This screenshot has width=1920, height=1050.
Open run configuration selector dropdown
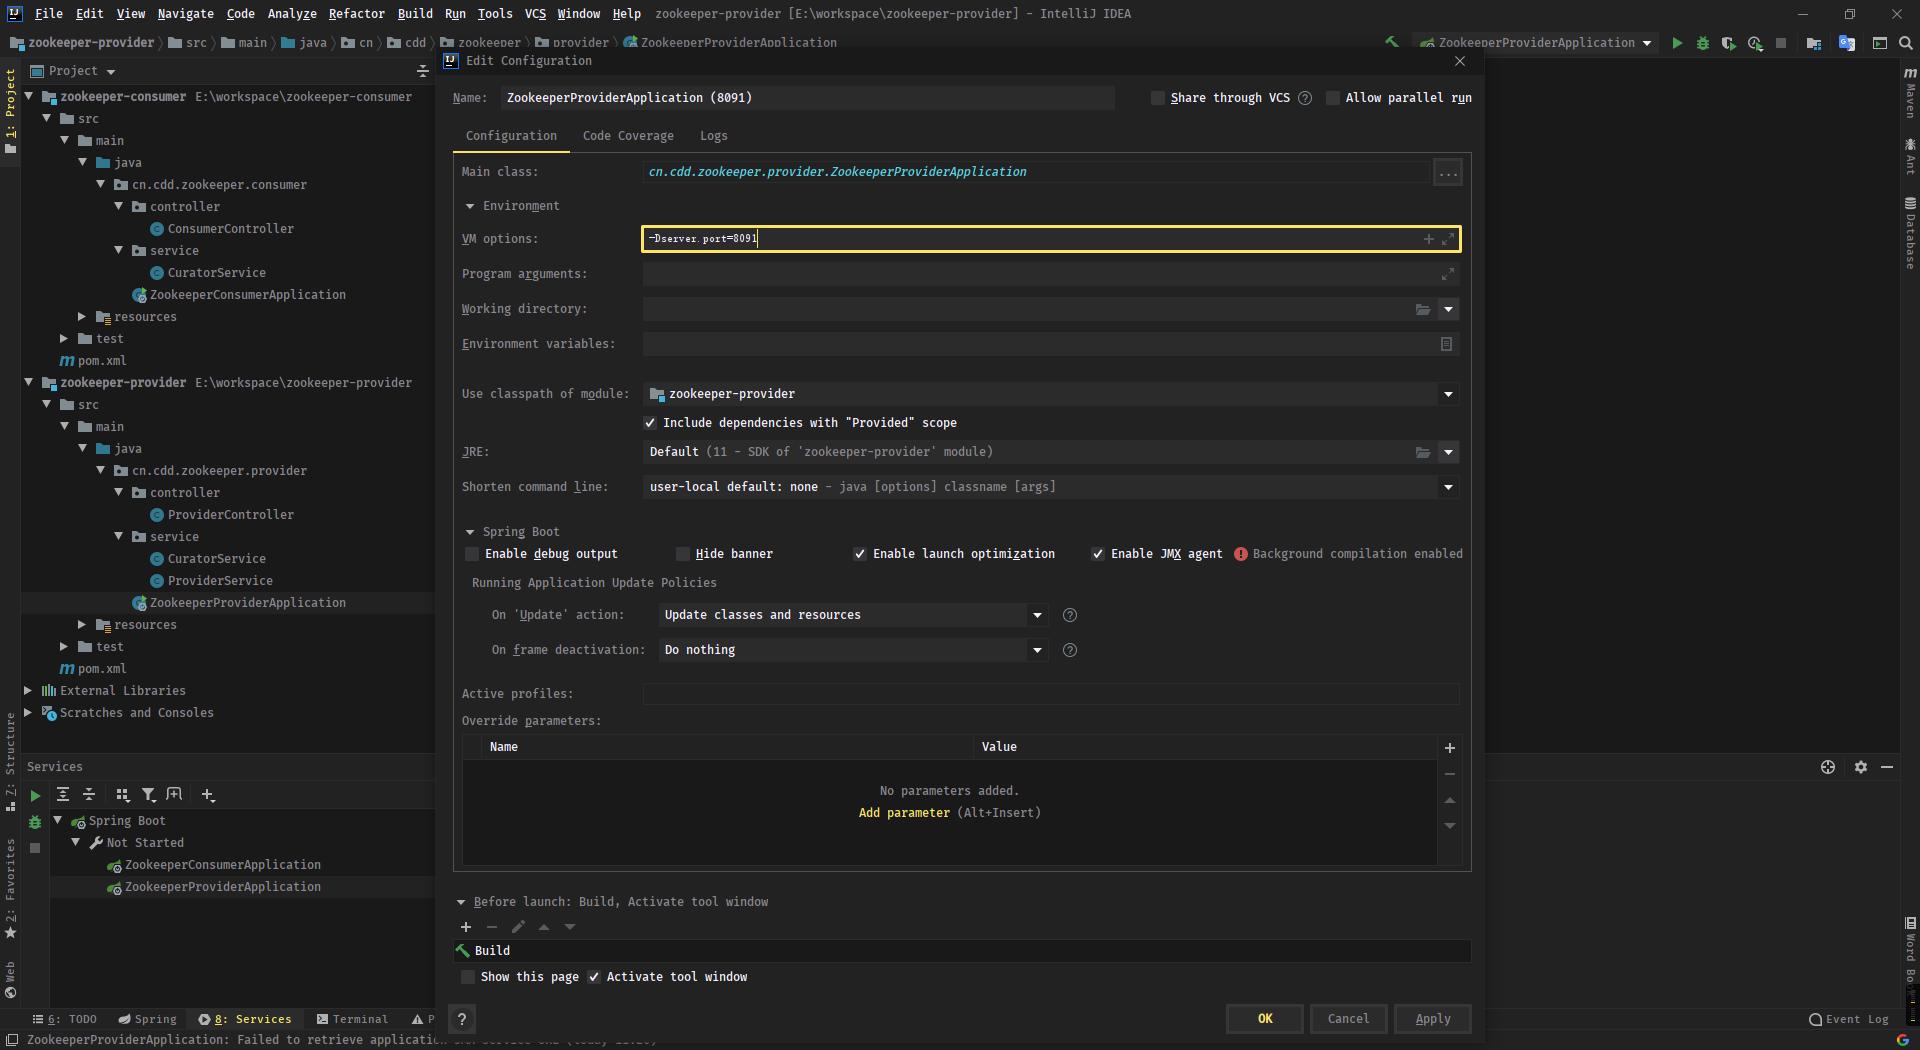pos(1535,43)
